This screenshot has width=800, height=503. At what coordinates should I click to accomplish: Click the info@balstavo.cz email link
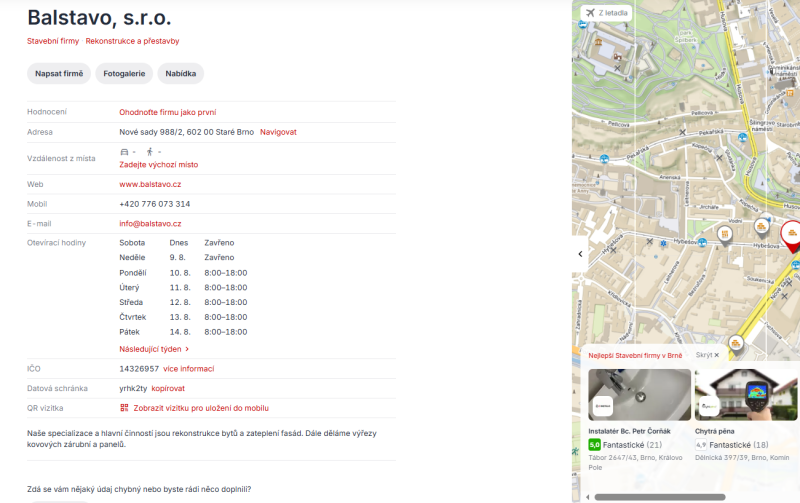coord(150,223)
